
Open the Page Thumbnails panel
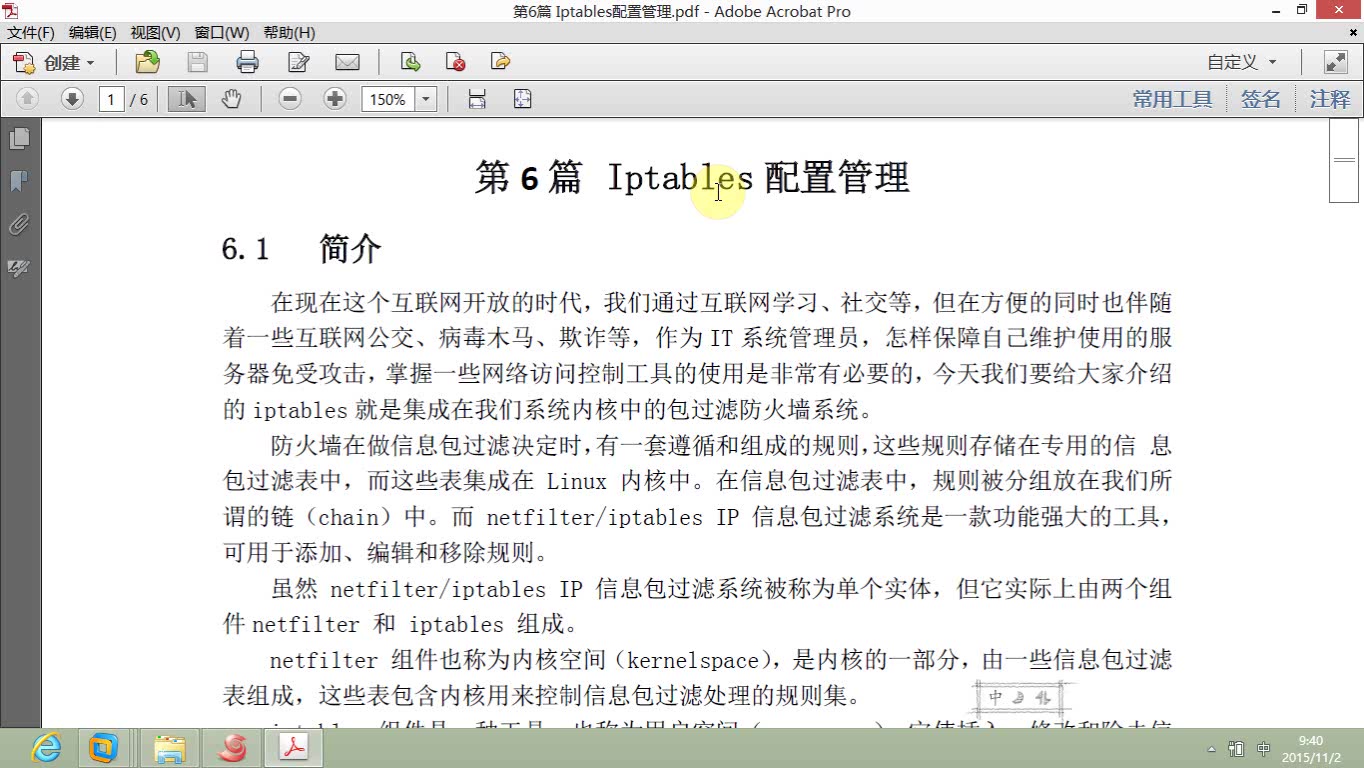pyautogui.click(x=18, y=139)
